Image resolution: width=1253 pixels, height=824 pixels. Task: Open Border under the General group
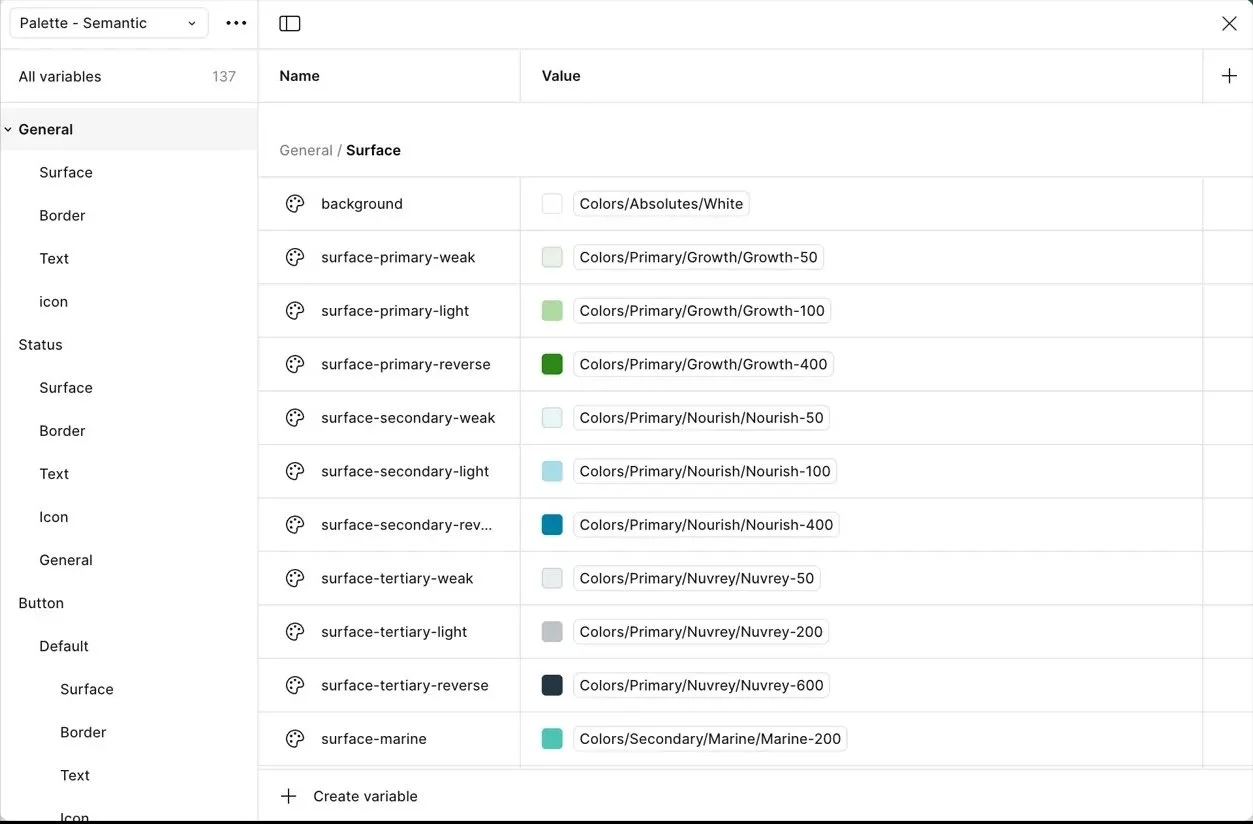click(62, 215)
